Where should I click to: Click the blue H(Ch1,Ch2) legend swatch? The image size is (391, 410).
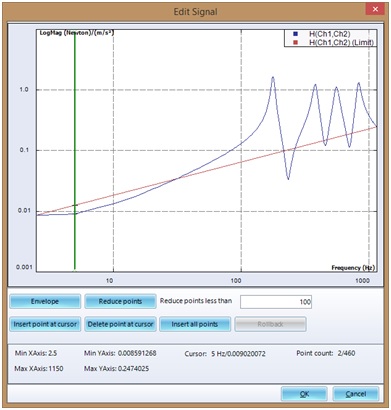click(295, 34)
